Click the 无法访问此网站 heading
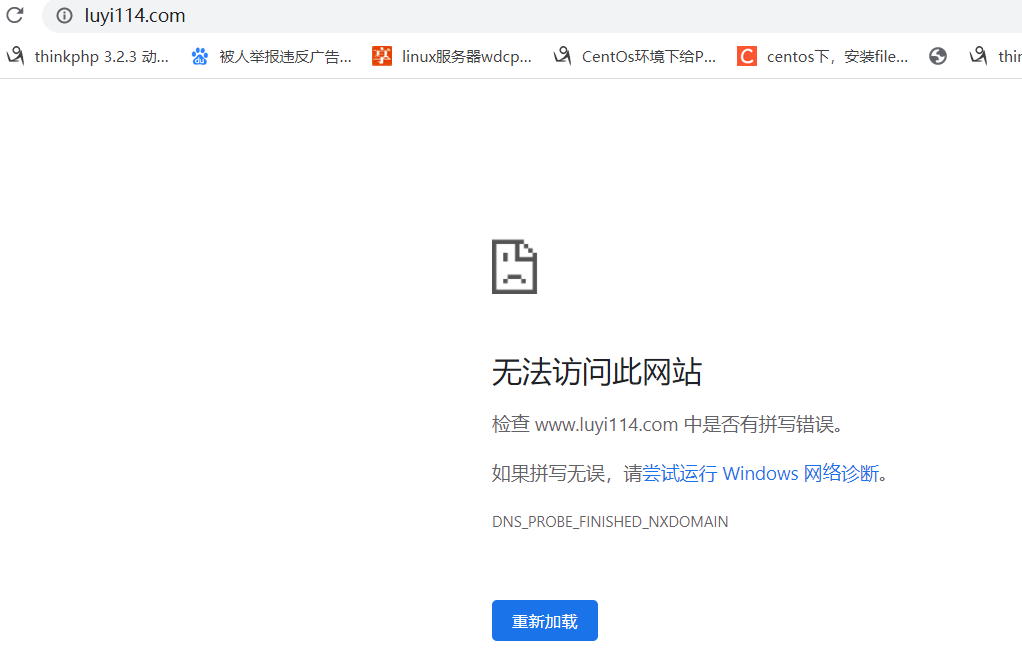This screenshot has width=1022, height=662. (596, 373)
